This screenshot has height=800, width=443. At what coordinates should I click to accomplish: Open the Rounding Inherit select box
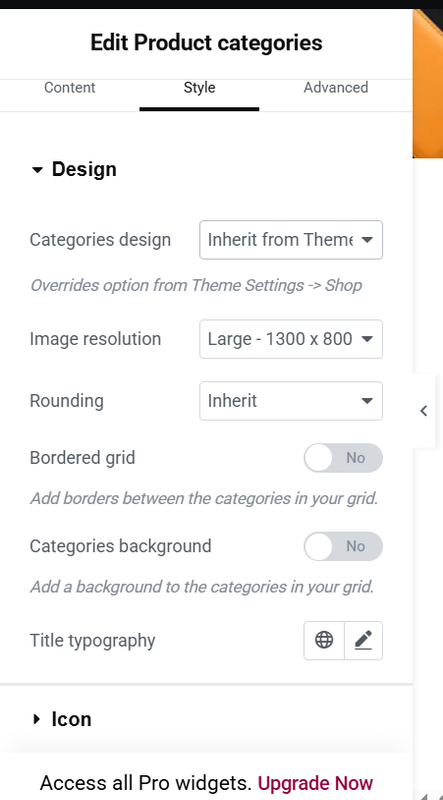coord(291,401)
